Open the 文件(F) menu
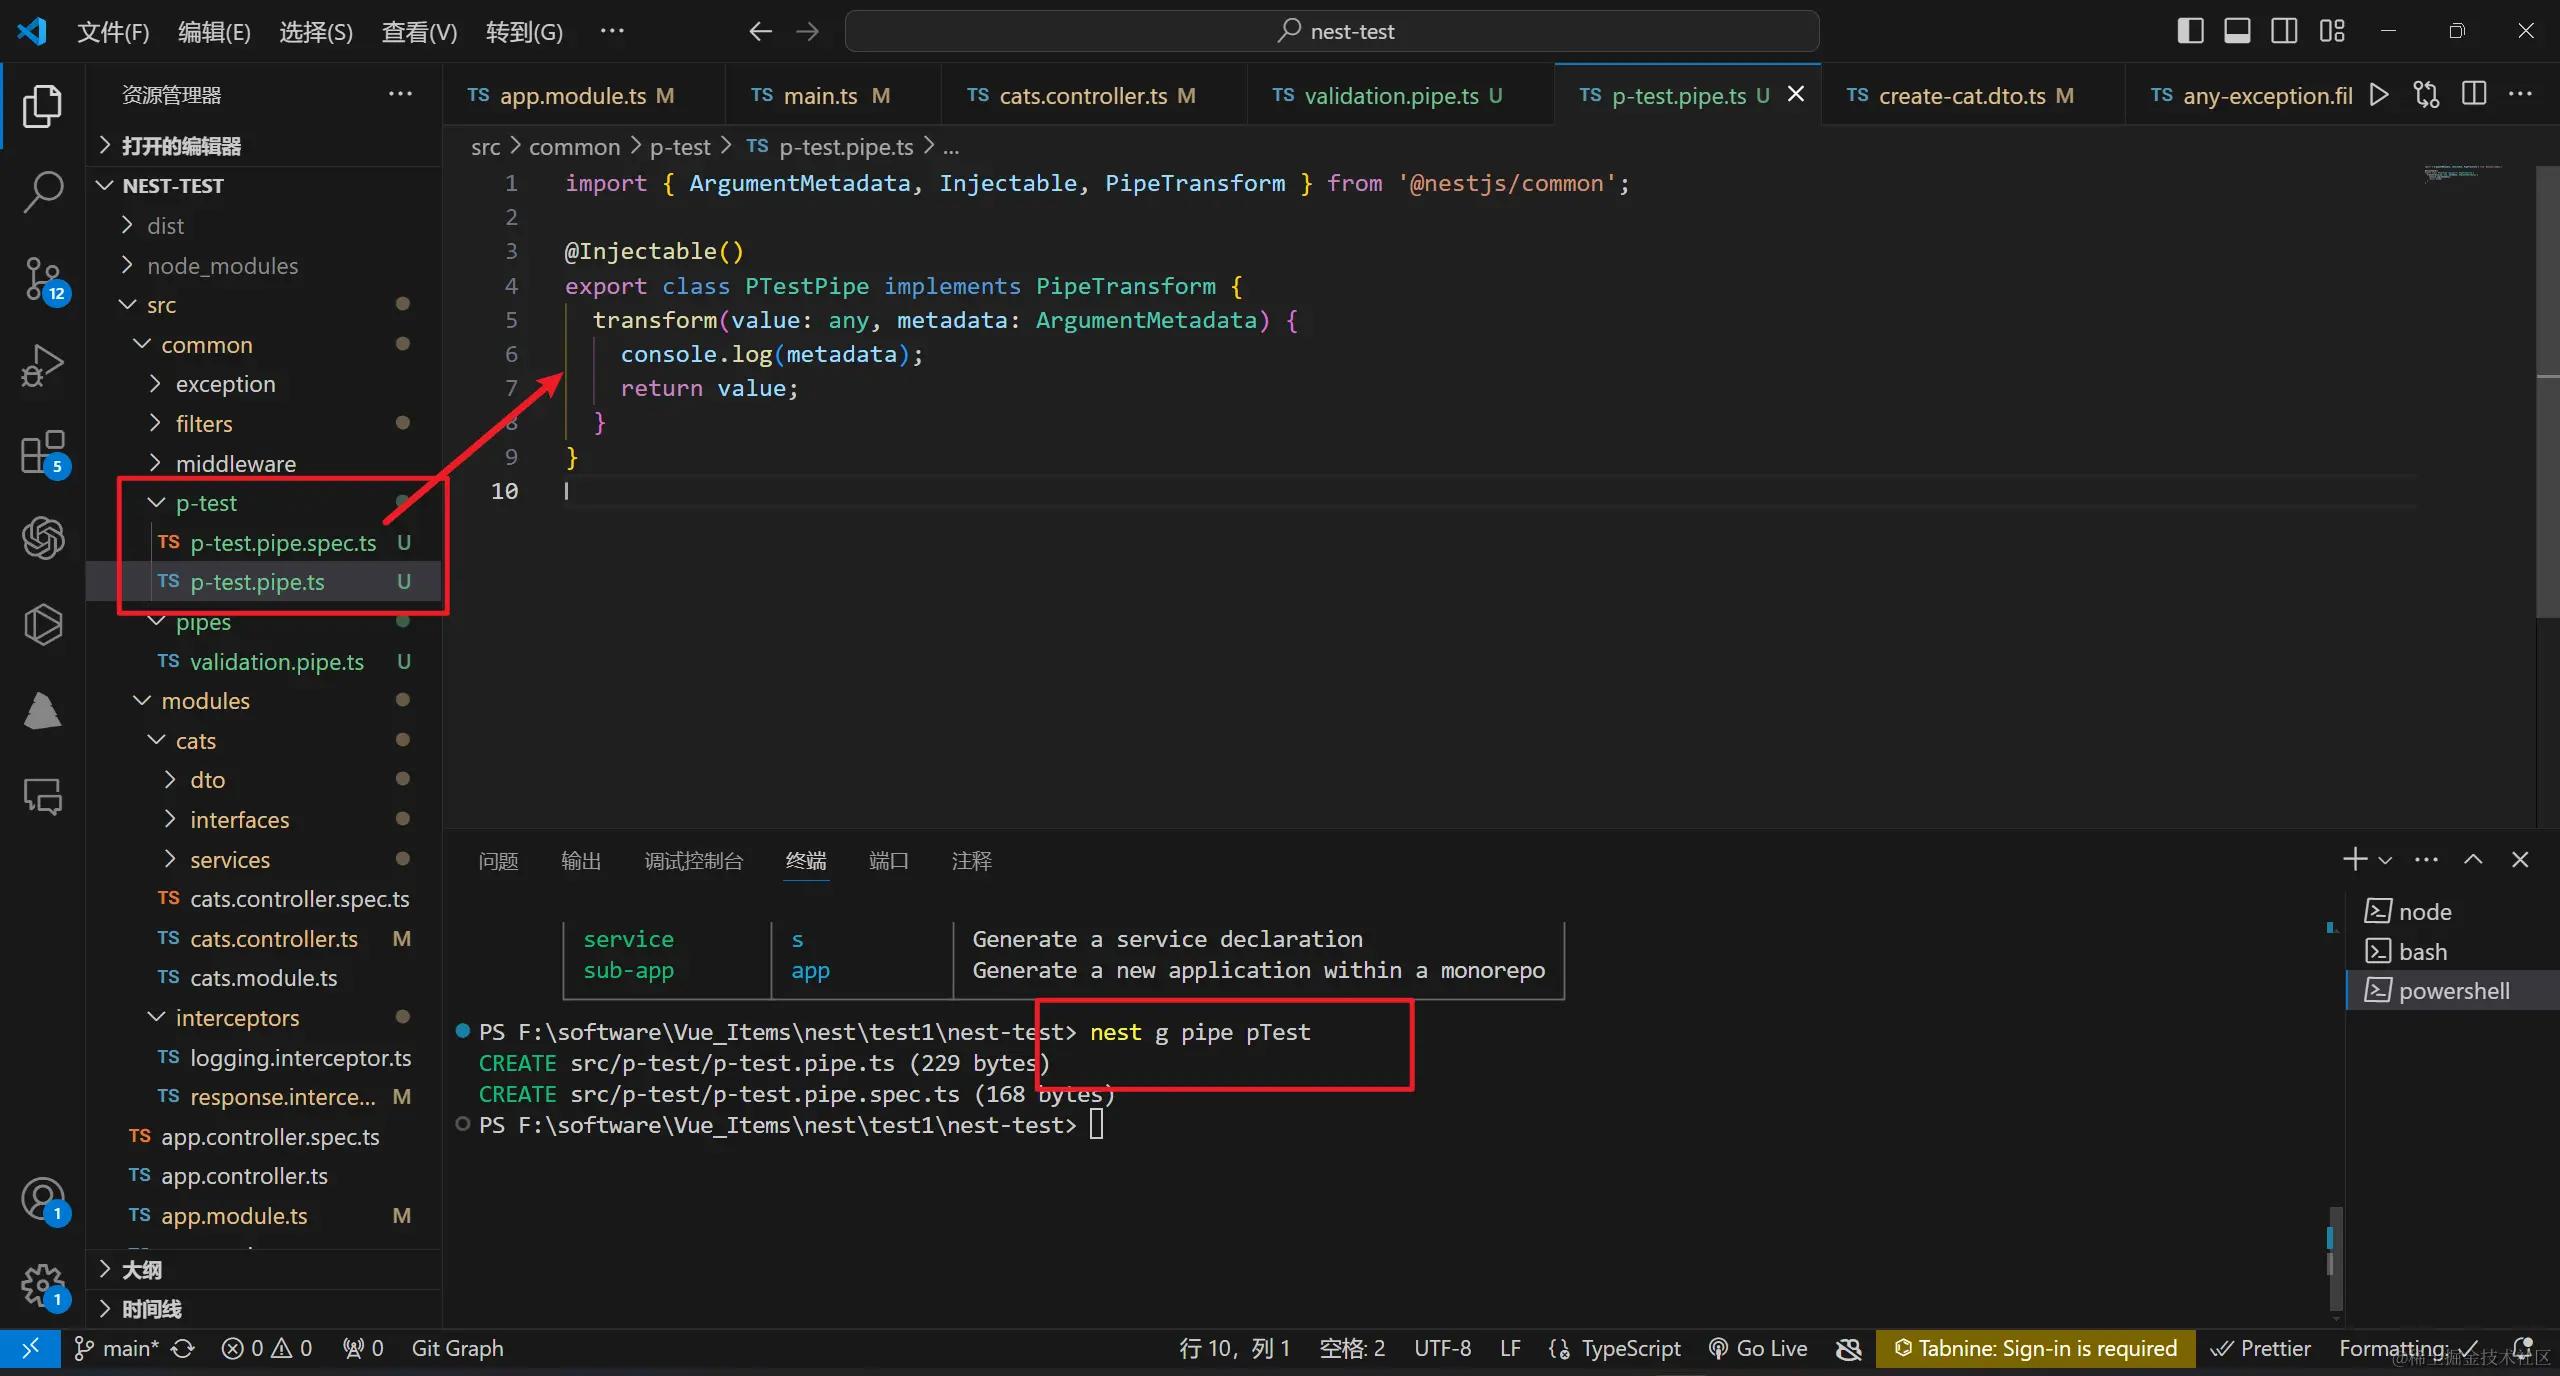2560x1376 pixels. (113, 32)
